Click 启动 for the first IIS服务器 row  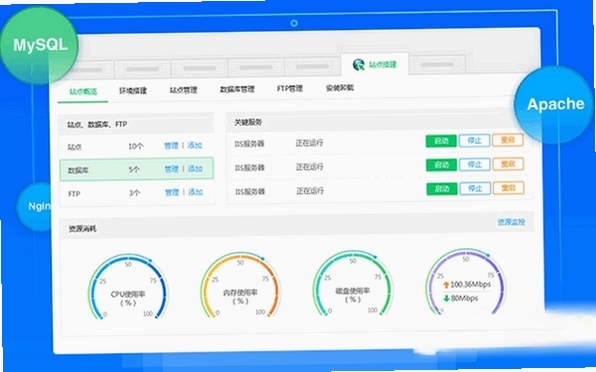441,141
